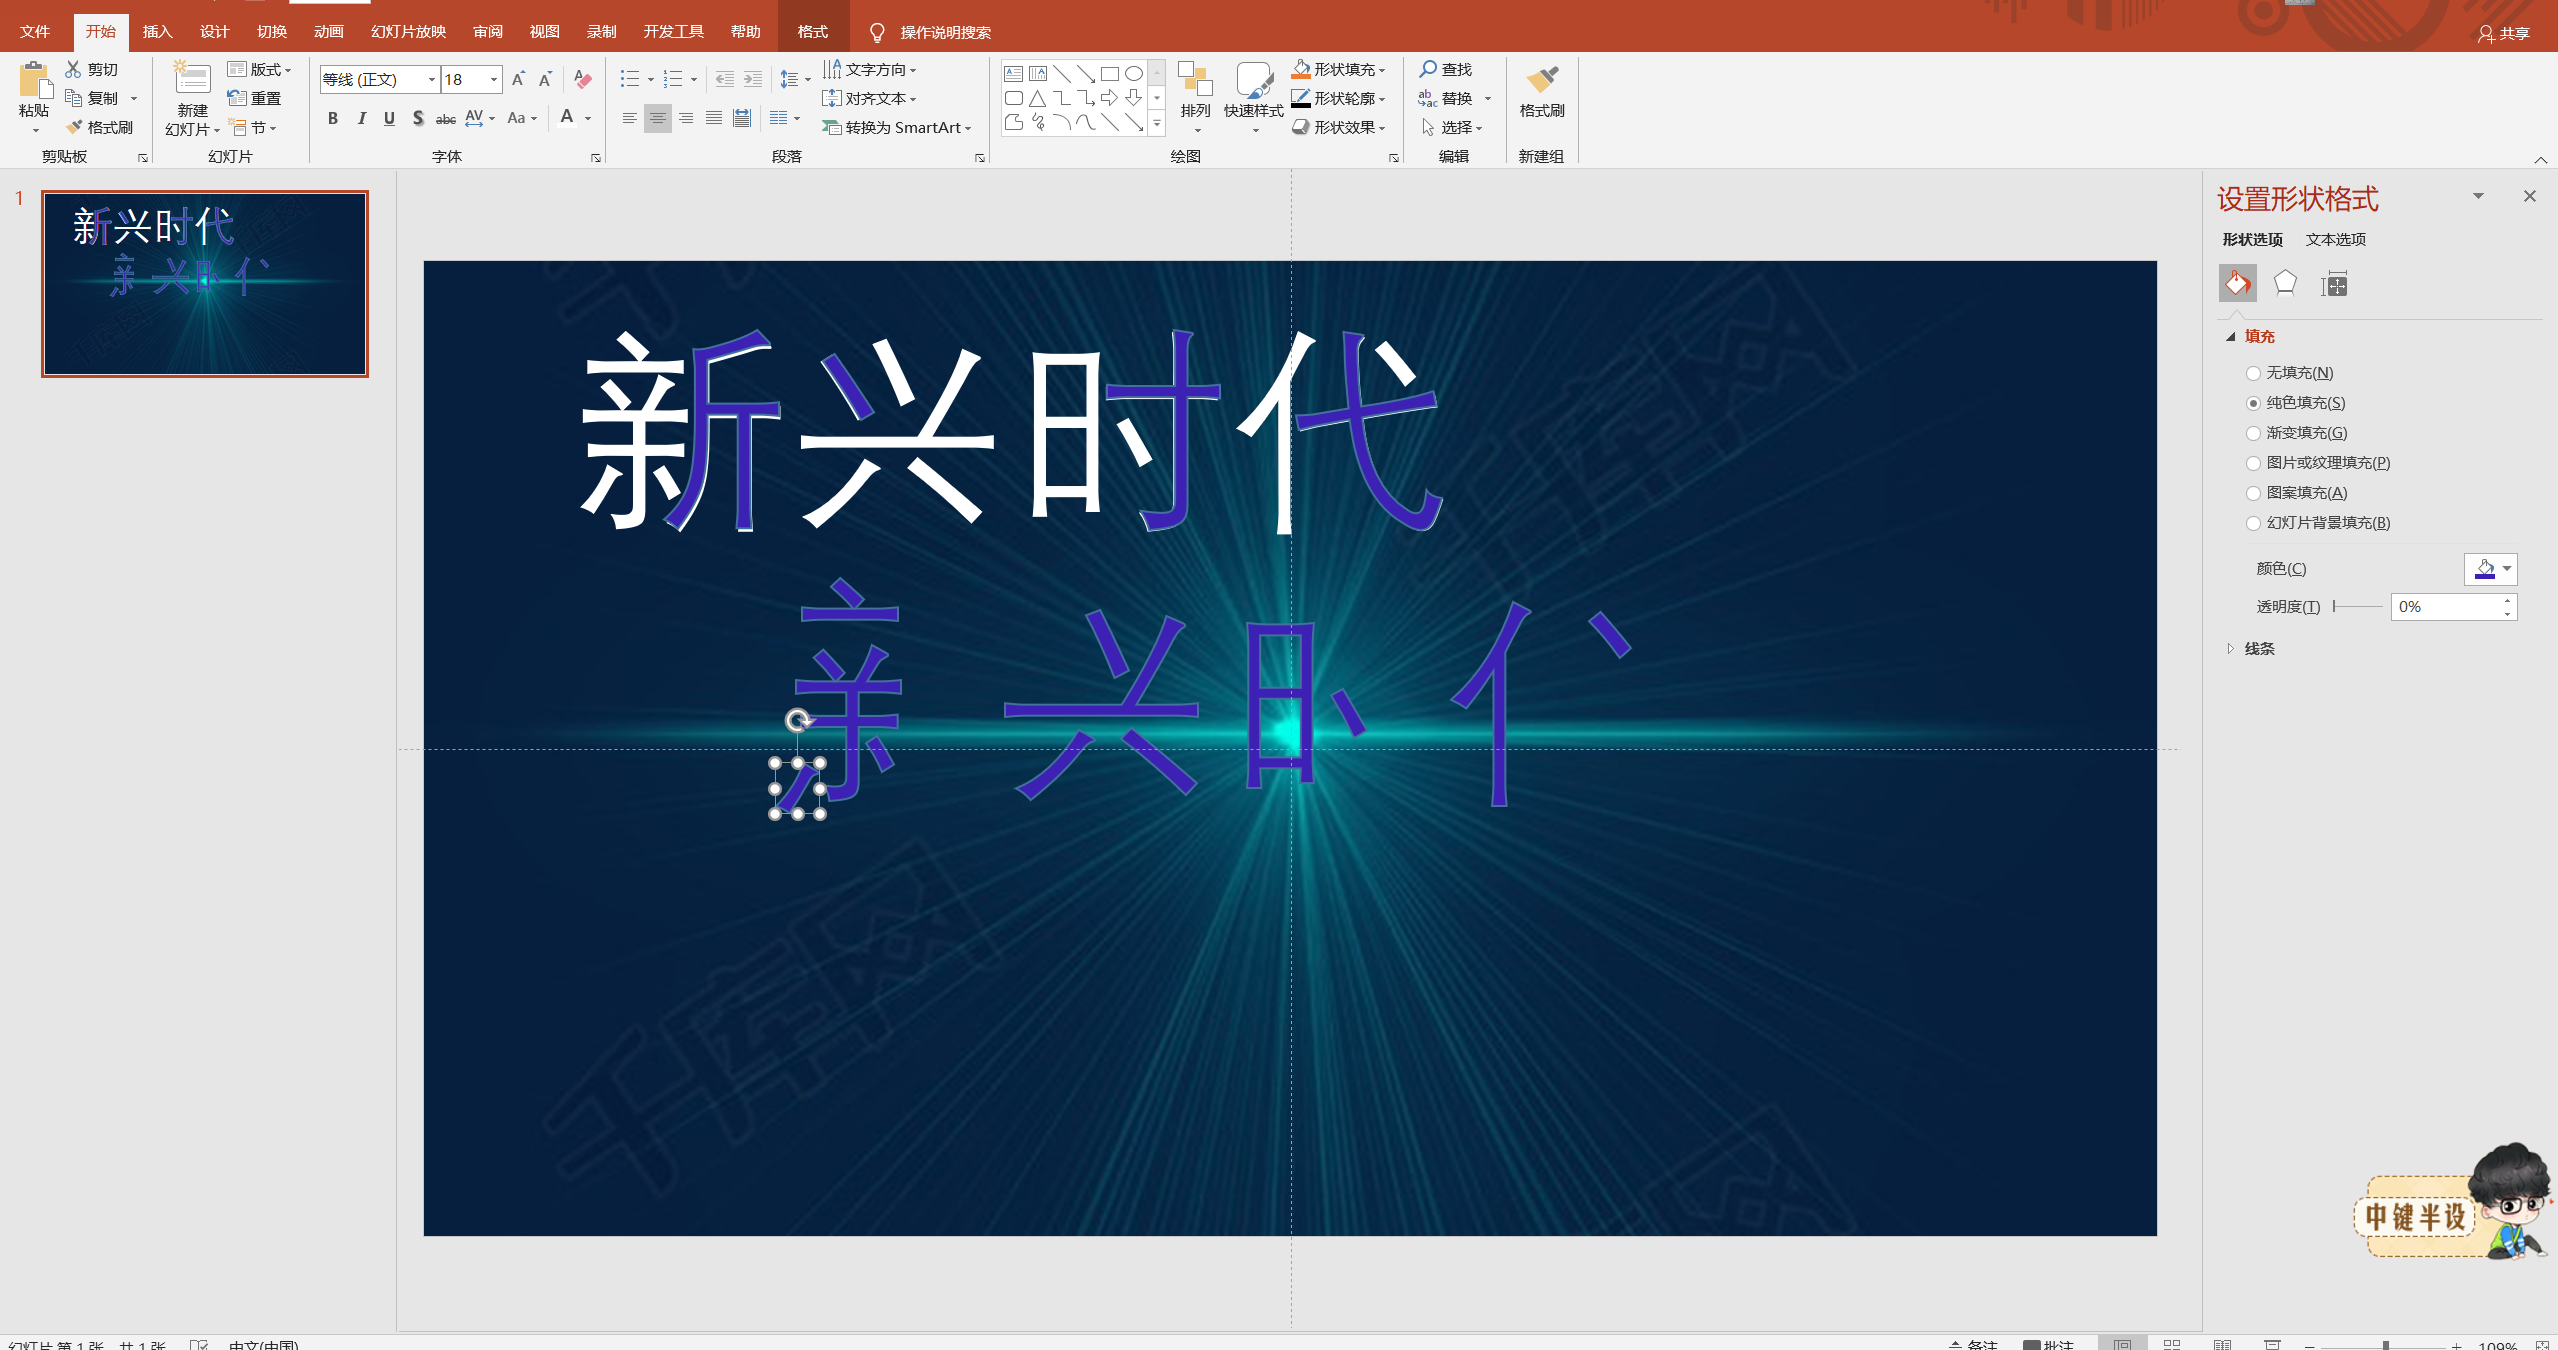Image resolution: width=2558 pixels, height=1350 pixels.
Task: Align text right in paragraph group
Action: pyautogui.click(x=686, y=118)
